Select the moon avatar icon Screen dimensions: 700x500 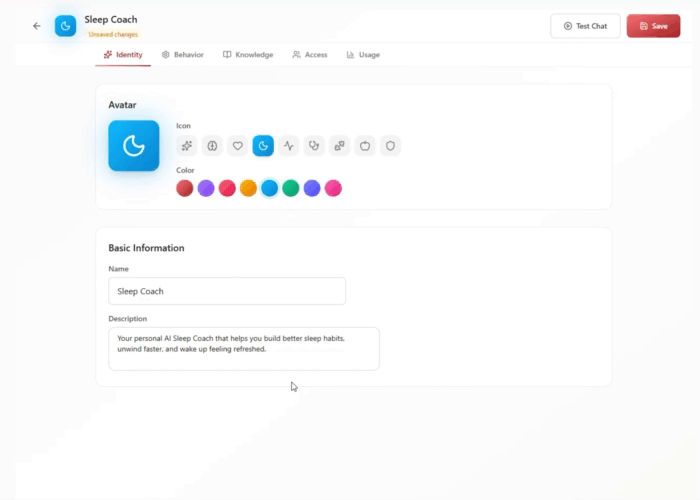pyautogui.click(x=263, y=146)
